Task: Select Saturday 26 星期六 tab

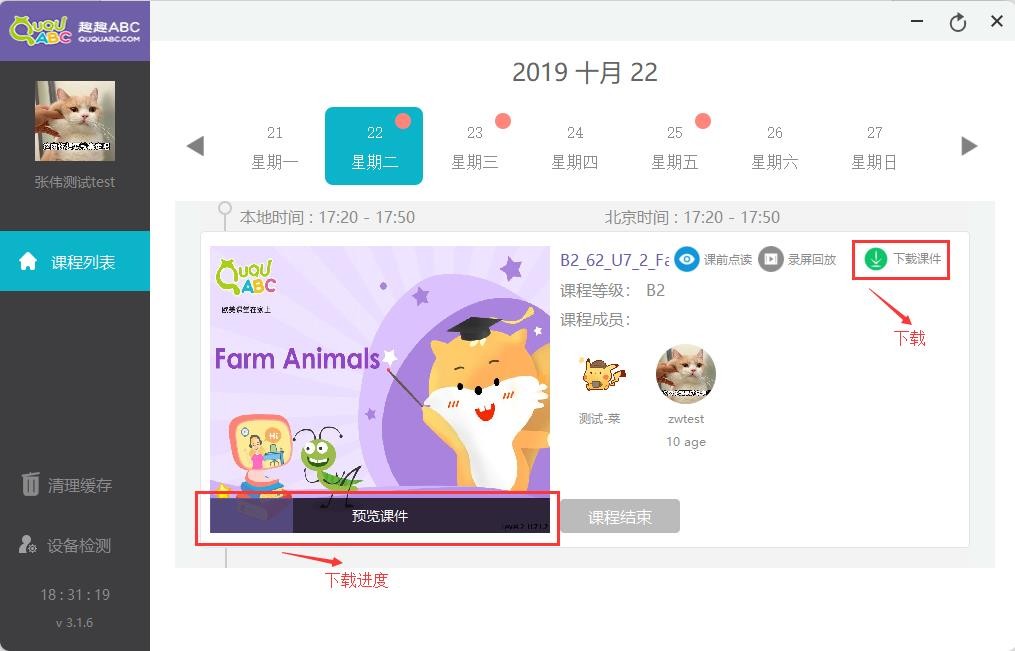Action: pyautogui.click(x=774, y=147)
